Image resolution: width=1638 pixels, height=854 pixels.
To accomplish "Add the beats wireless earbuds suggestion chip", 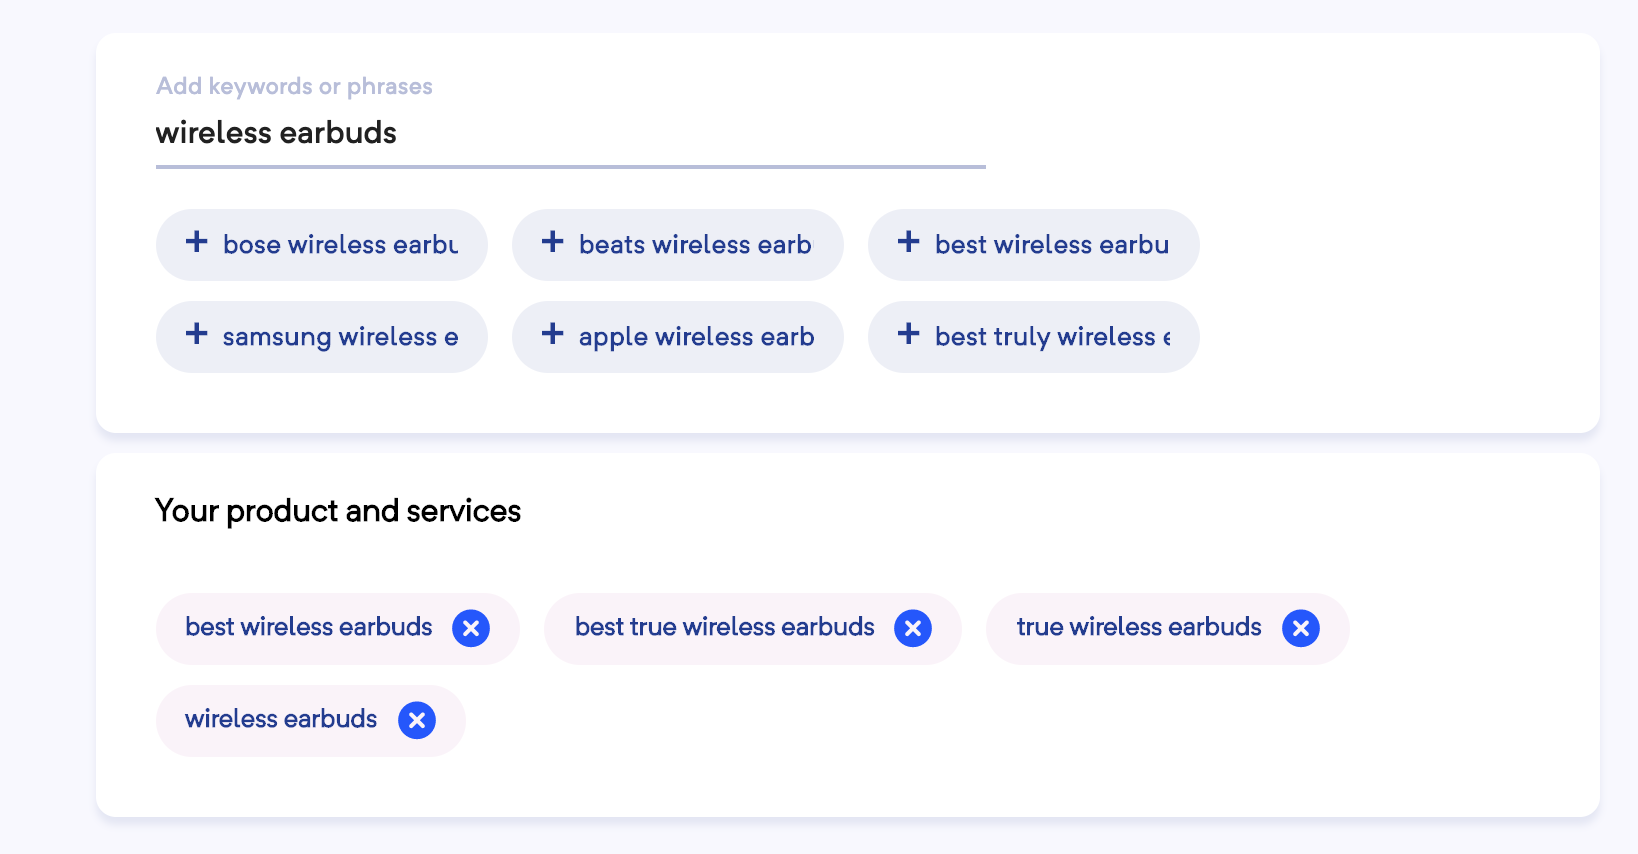I will [678, 245].
